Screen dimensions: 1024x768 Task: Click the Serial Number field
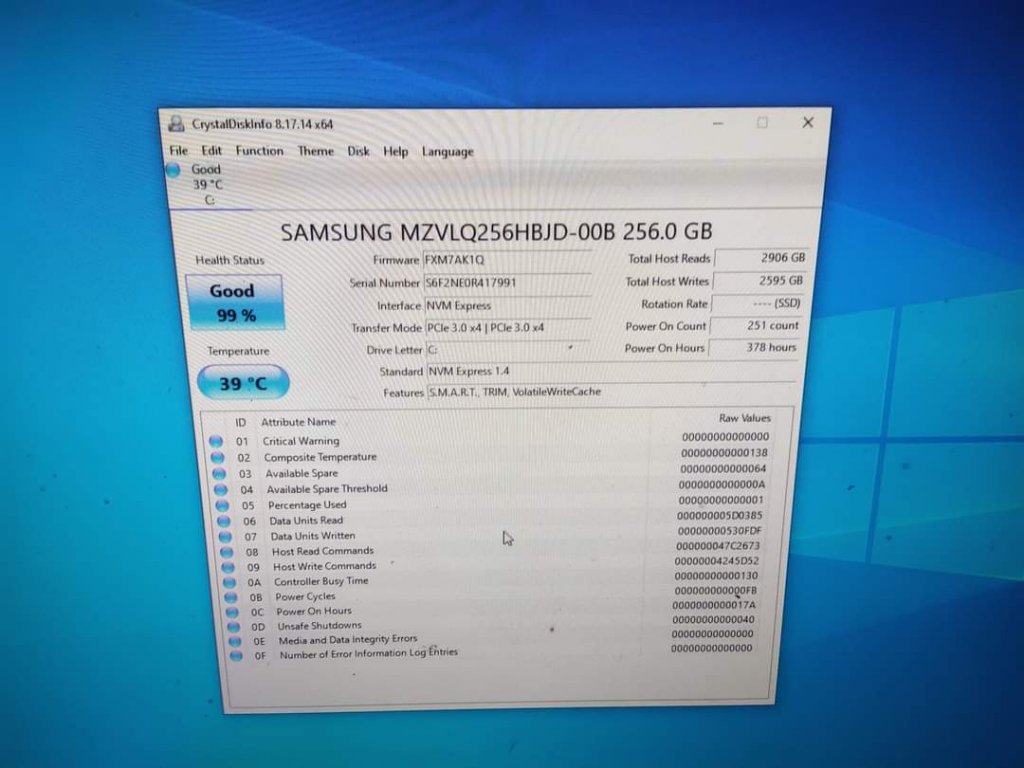(507, 283)
